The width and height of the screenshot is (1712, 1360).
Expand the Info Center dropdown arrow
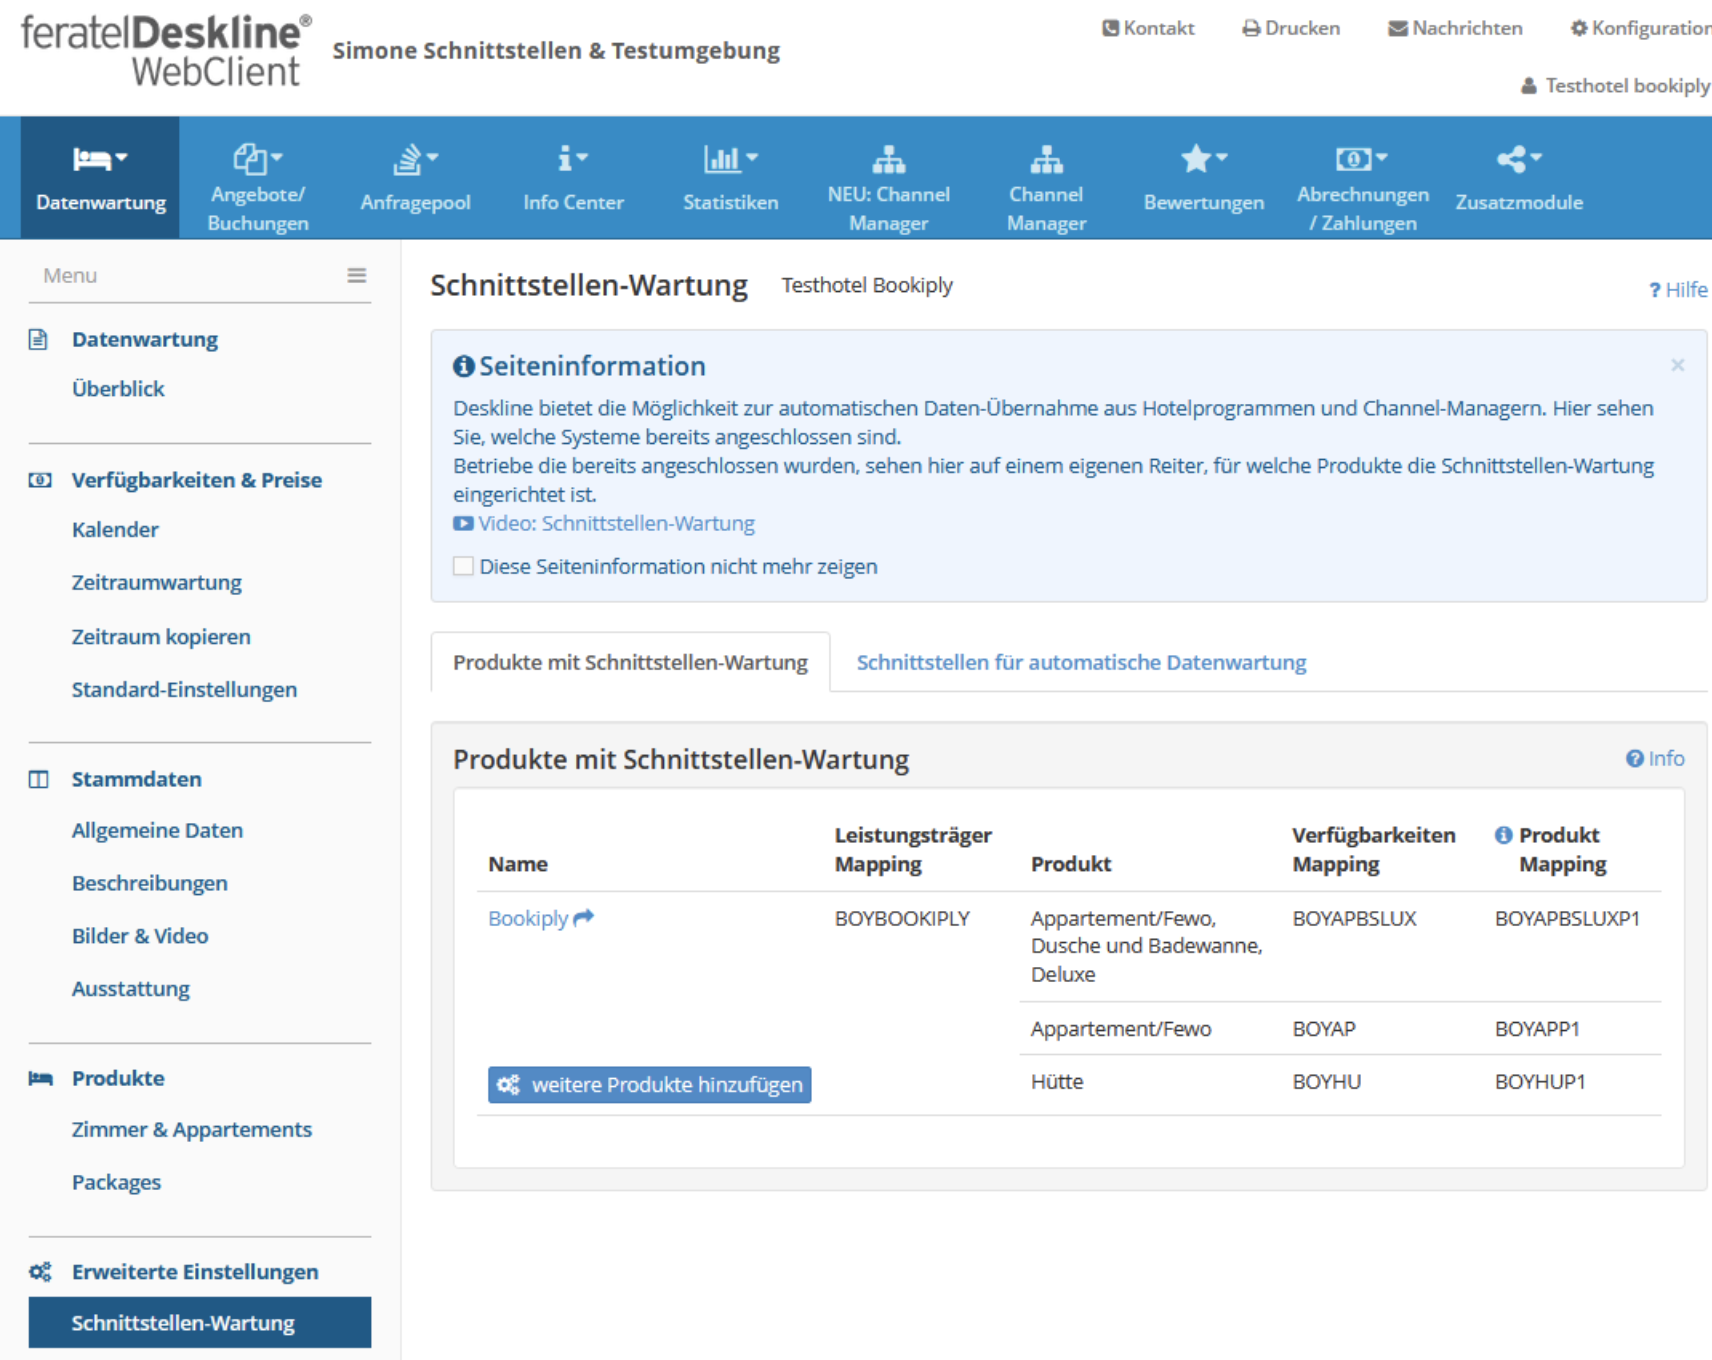point(582,157)
